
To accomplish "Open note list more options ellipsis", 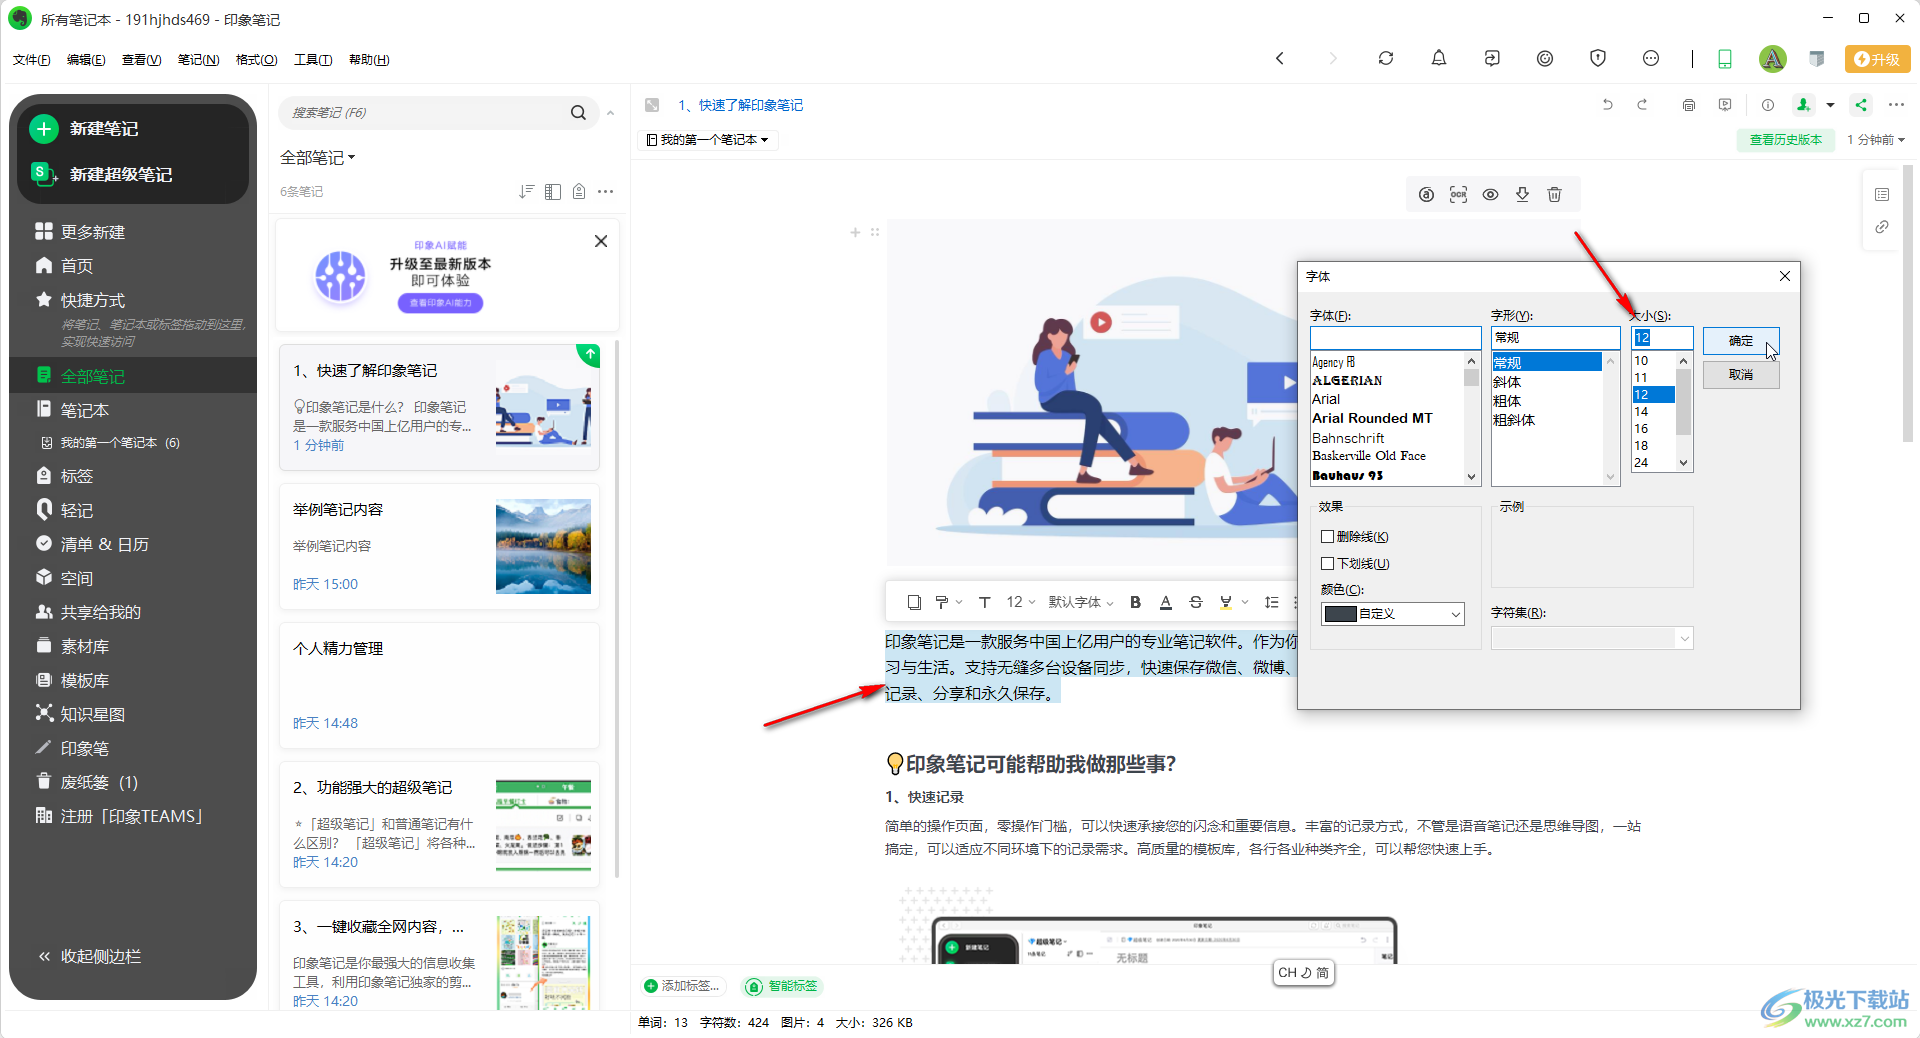I will (605, 191).
